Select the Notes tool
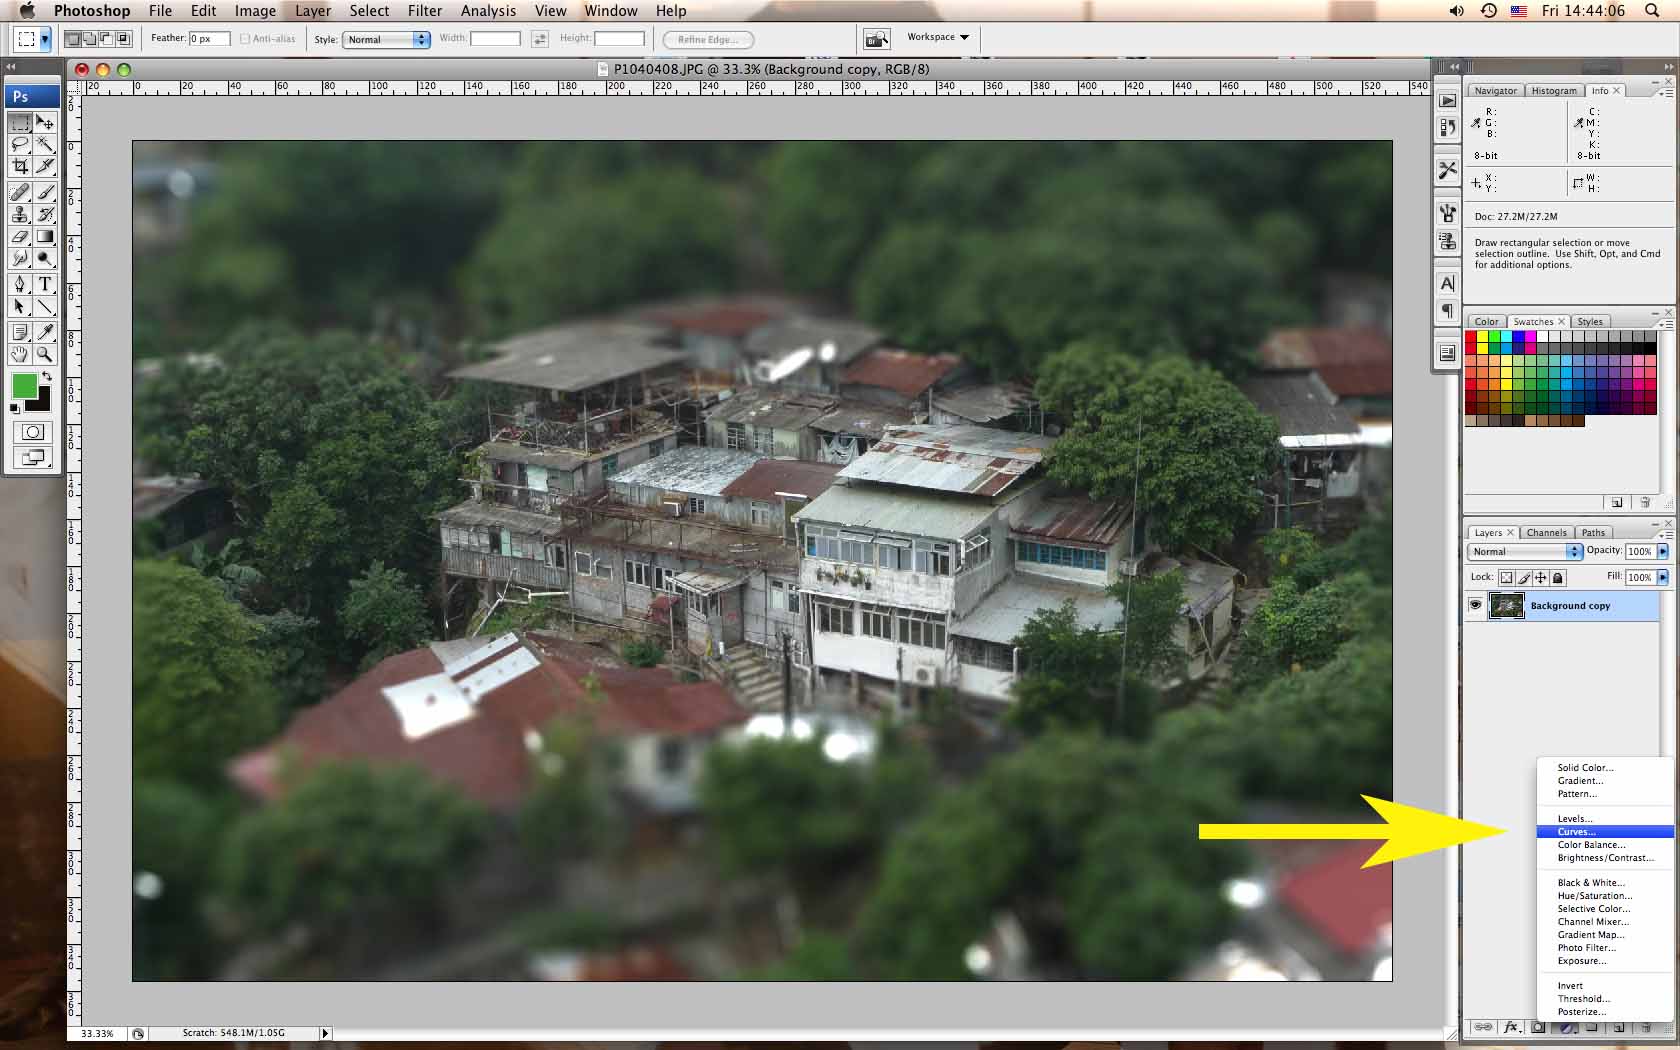This screenshot has height=1050, width=1680. pyautogui.click(x=19, y=332)
